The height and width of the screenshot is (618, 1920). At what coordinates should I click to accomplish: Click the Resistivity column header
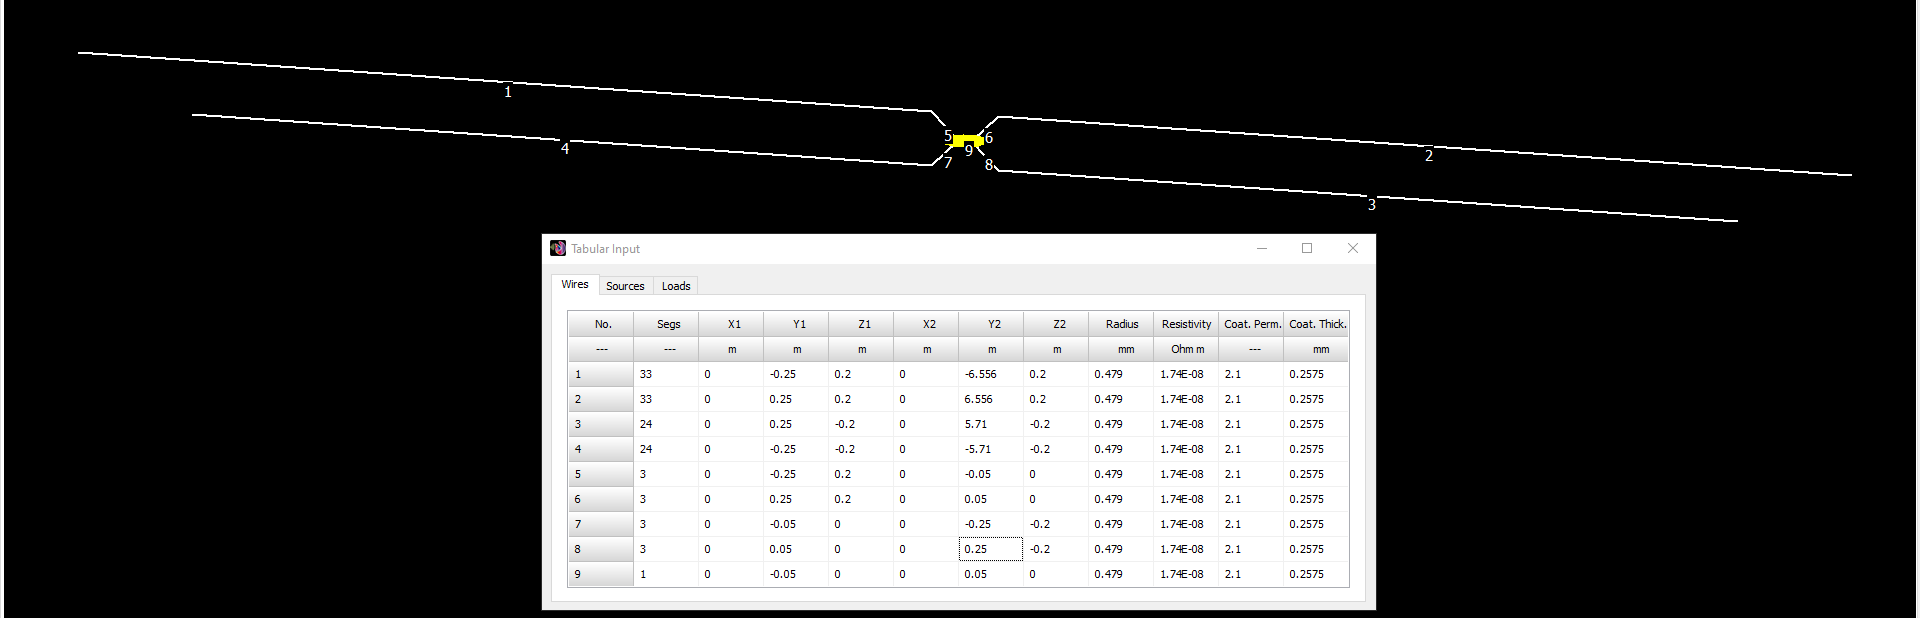1186,324
